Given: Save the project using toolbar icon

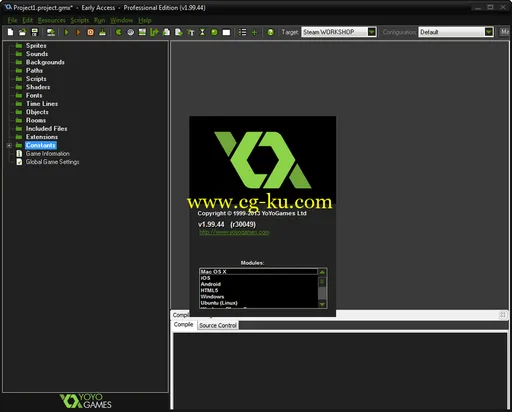Looking at the screenshot, I should pos(34,32).
